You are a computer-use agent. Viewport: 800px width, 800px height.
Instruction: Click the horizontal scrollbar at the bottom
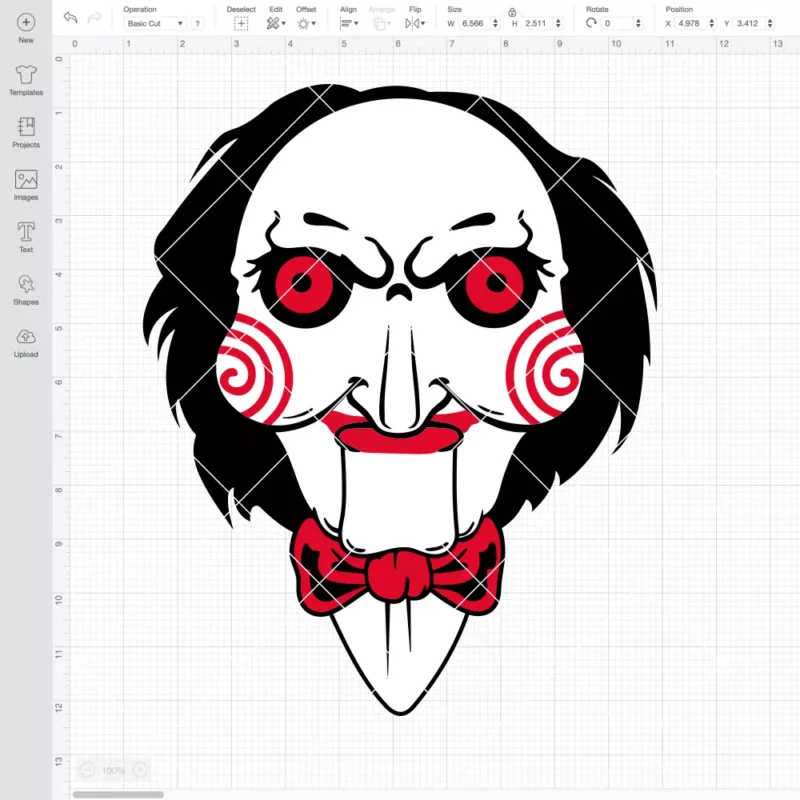[118, 794]
